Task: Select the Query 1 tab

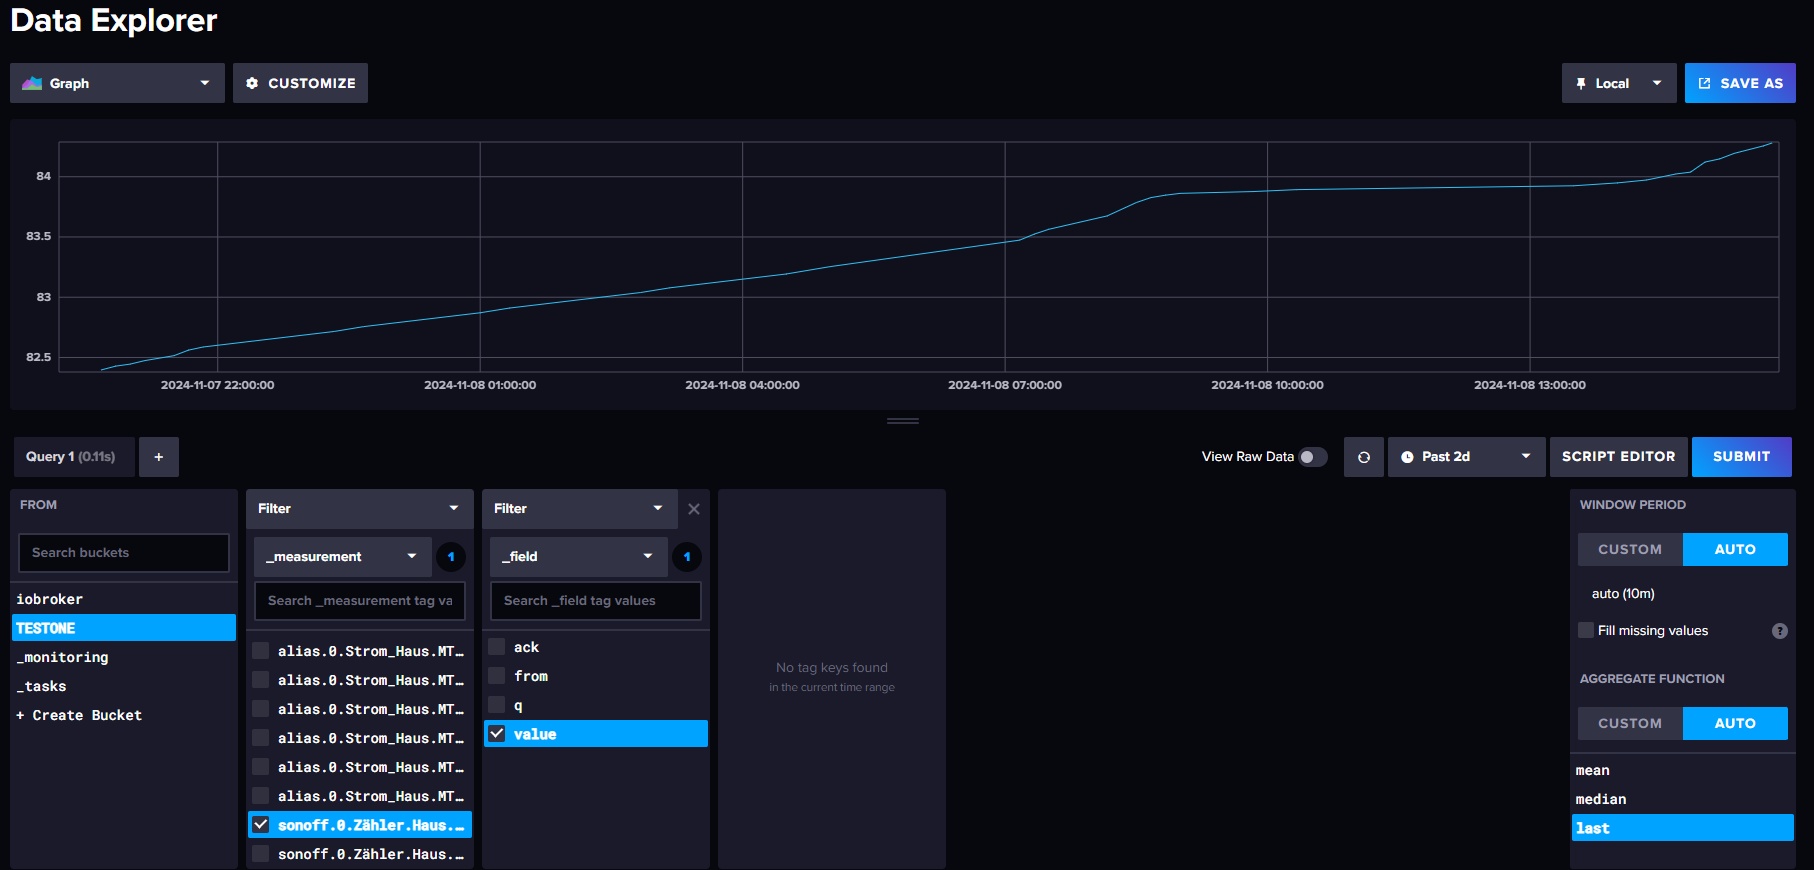Action: click(74, 457)
